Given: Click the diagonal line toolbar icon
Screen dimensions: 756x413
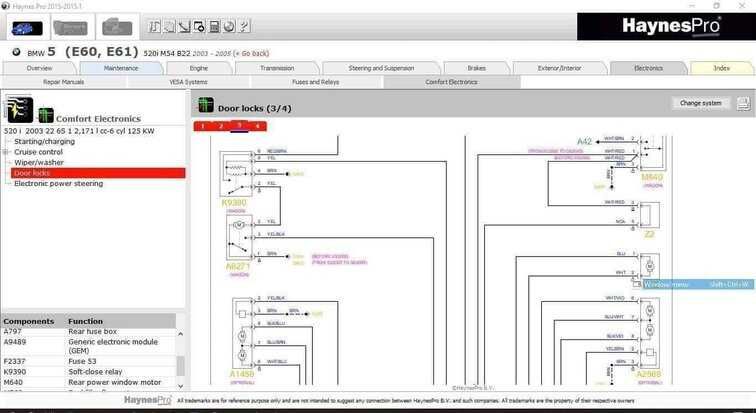Looking at the screenshot, I should (184, 27).
